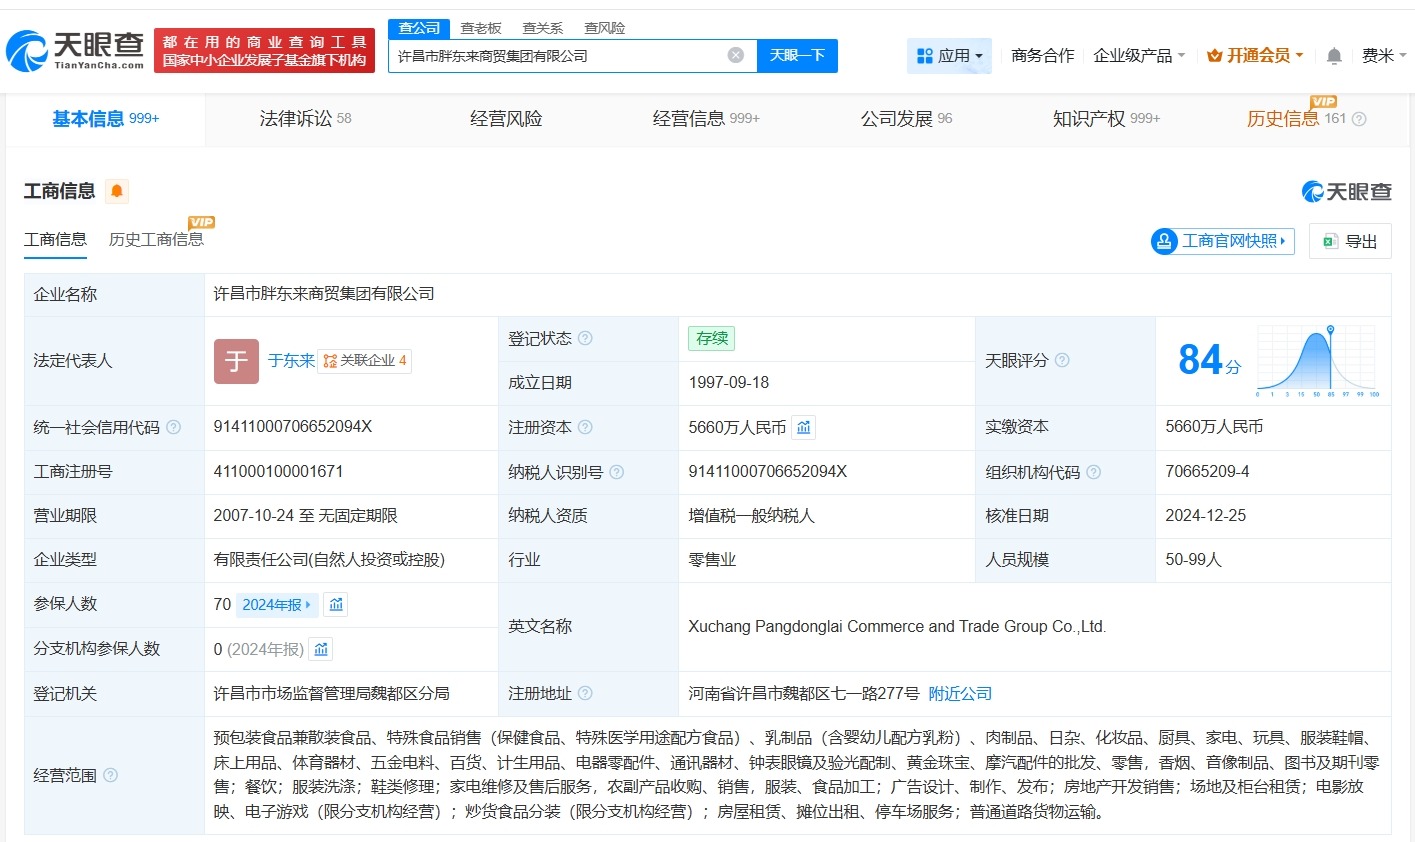Click the 附近公司 link beside registered address
Viewport: 1415px width, 842px height.
[x=959, y=693]
